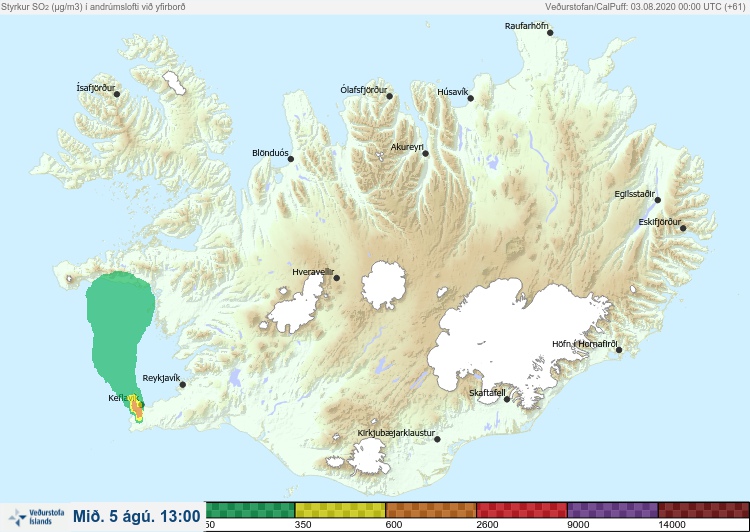This screenshot has height=532, width=750.
Task: Click the Höfn í Hornafirði station dot
Action: pos(619,350)
